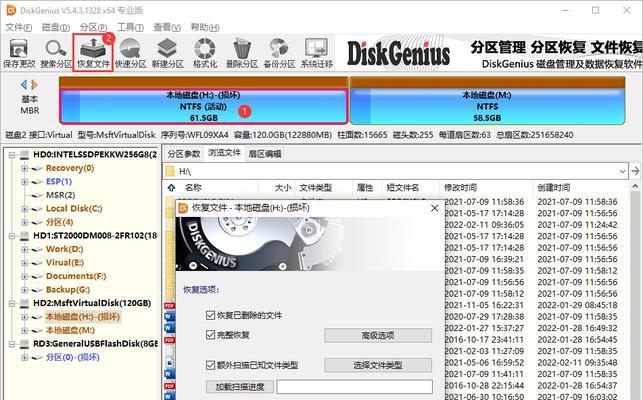Click the up-folder arrow icon in file list header
This screenshot has height=400, width=643.
click(x=171, y=188)
